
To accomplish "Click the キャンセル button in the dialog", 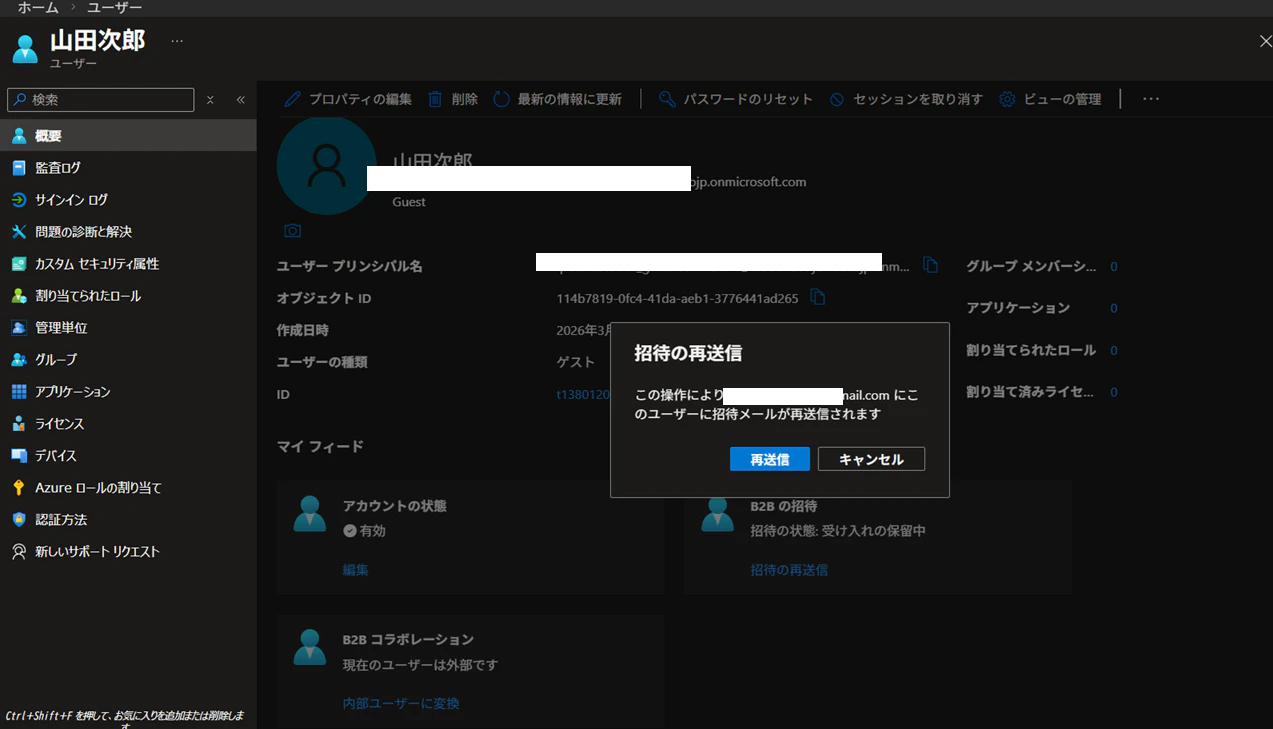I will click(x=871, y=459).
